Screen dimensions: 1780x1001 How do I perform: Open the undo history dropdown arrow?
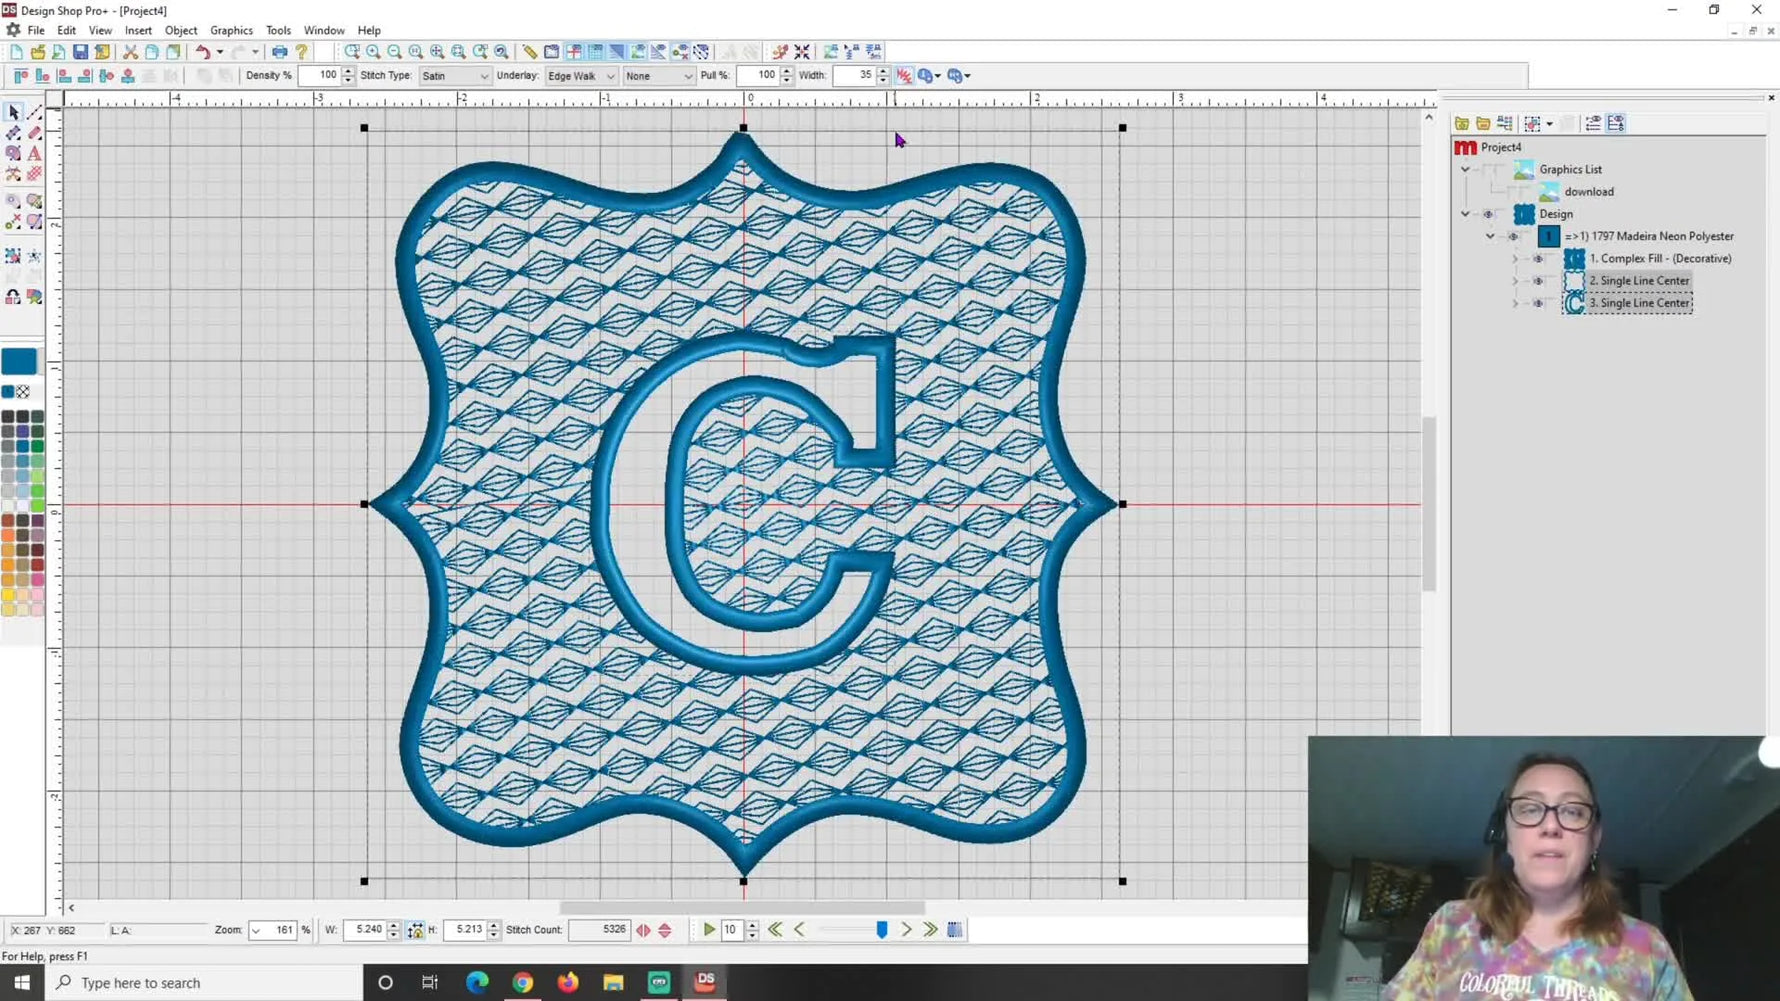click(220, 52)
